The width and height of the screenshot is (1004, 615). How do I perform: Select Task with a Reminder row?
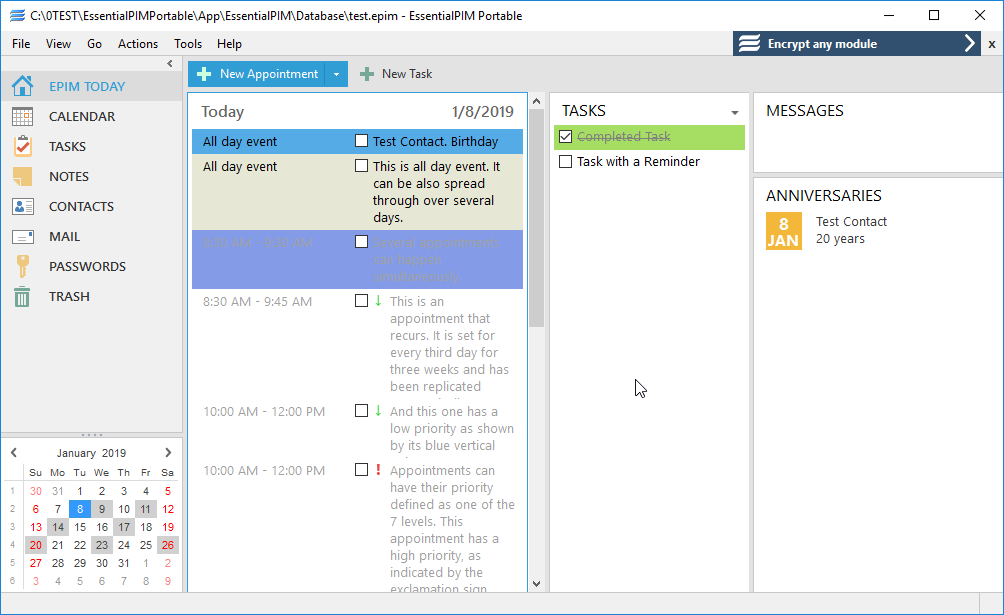pos(649,161)
